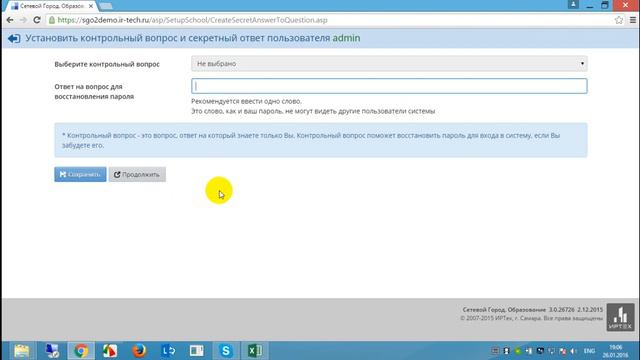The width and height of the screenshot is (640, 360).
Task: Click the Сохранить button
Action: coord(80,174)
